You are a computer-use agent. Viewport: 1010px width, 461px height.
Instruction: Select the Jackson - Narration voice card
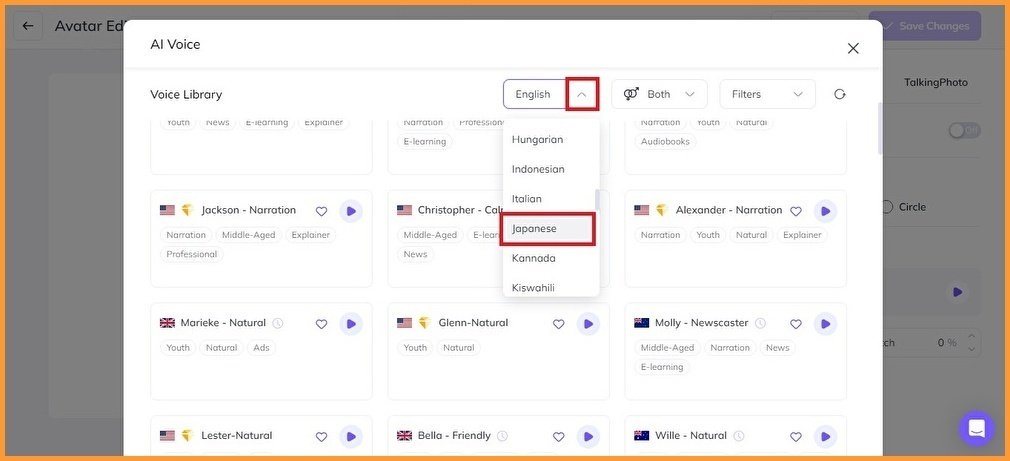(261, 238)
